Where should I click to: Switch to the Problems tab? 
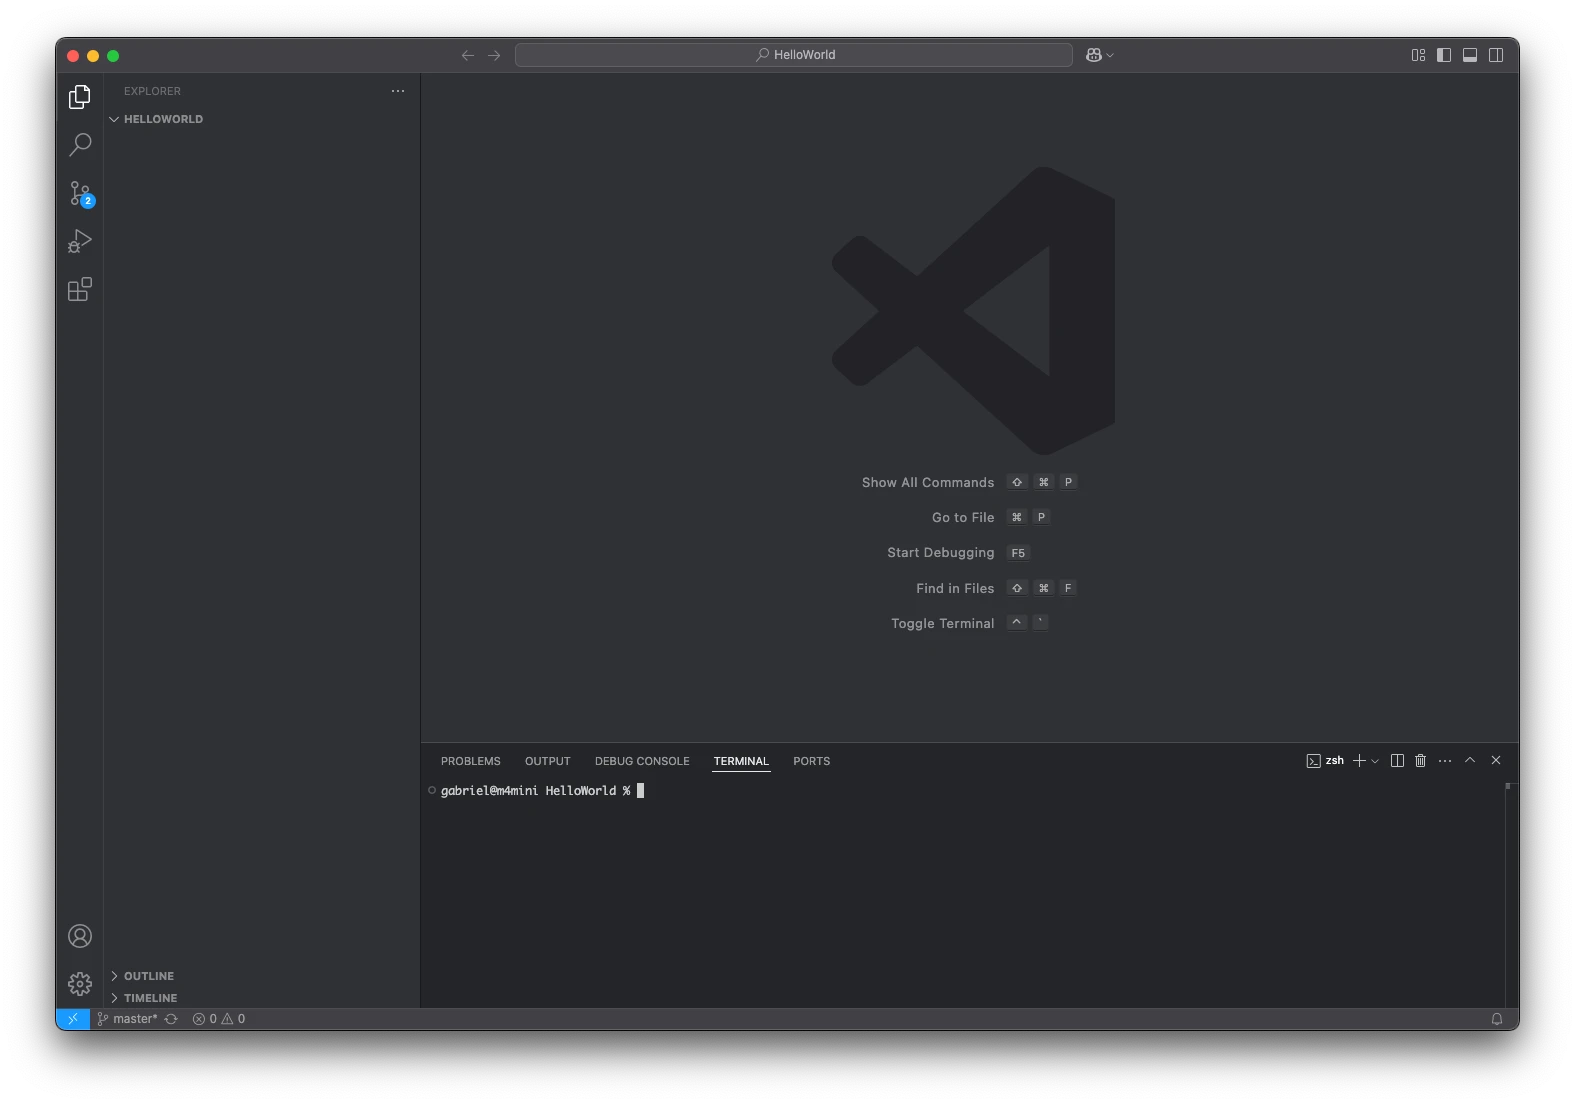[470, 761]
